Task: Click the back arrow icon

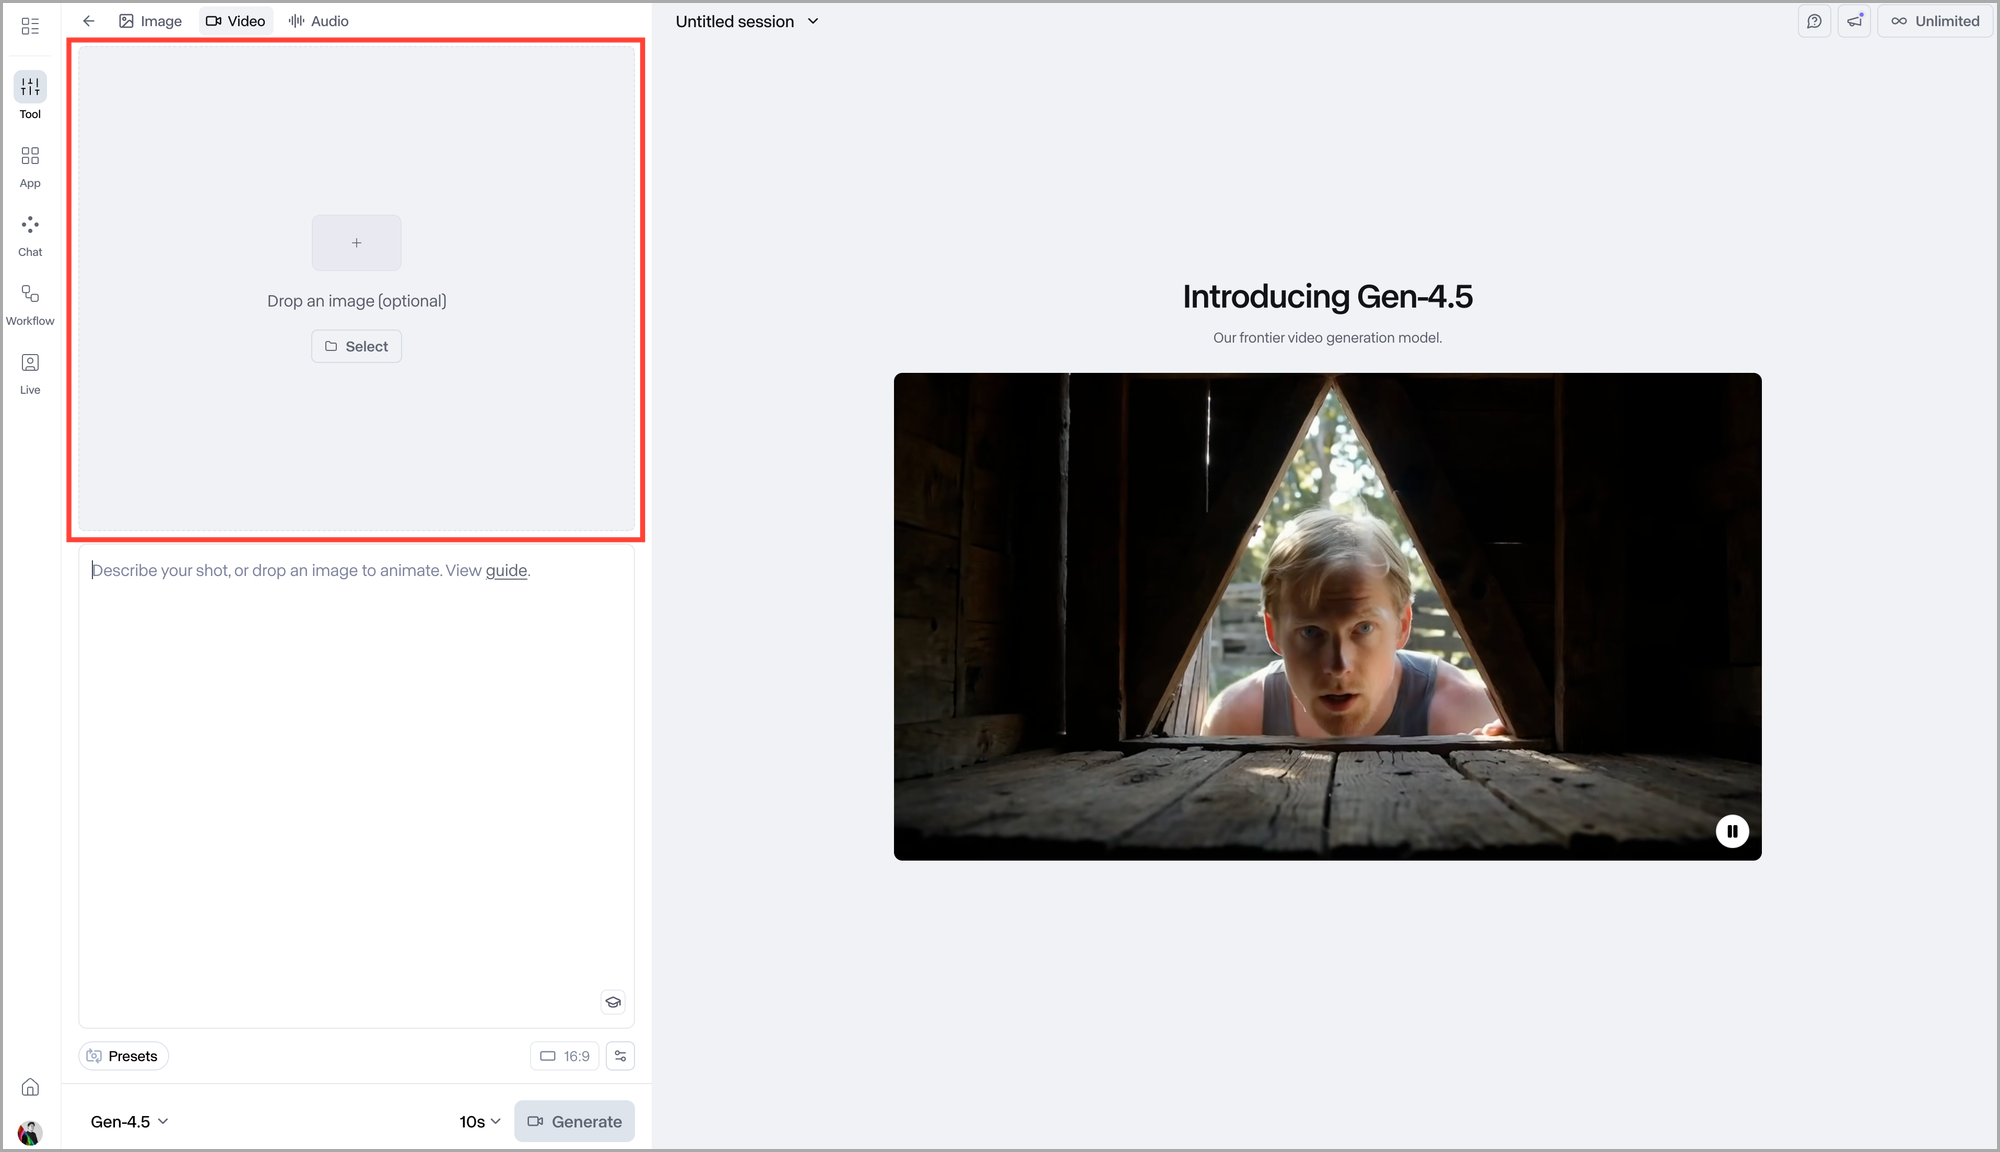Action: [89, 21]
